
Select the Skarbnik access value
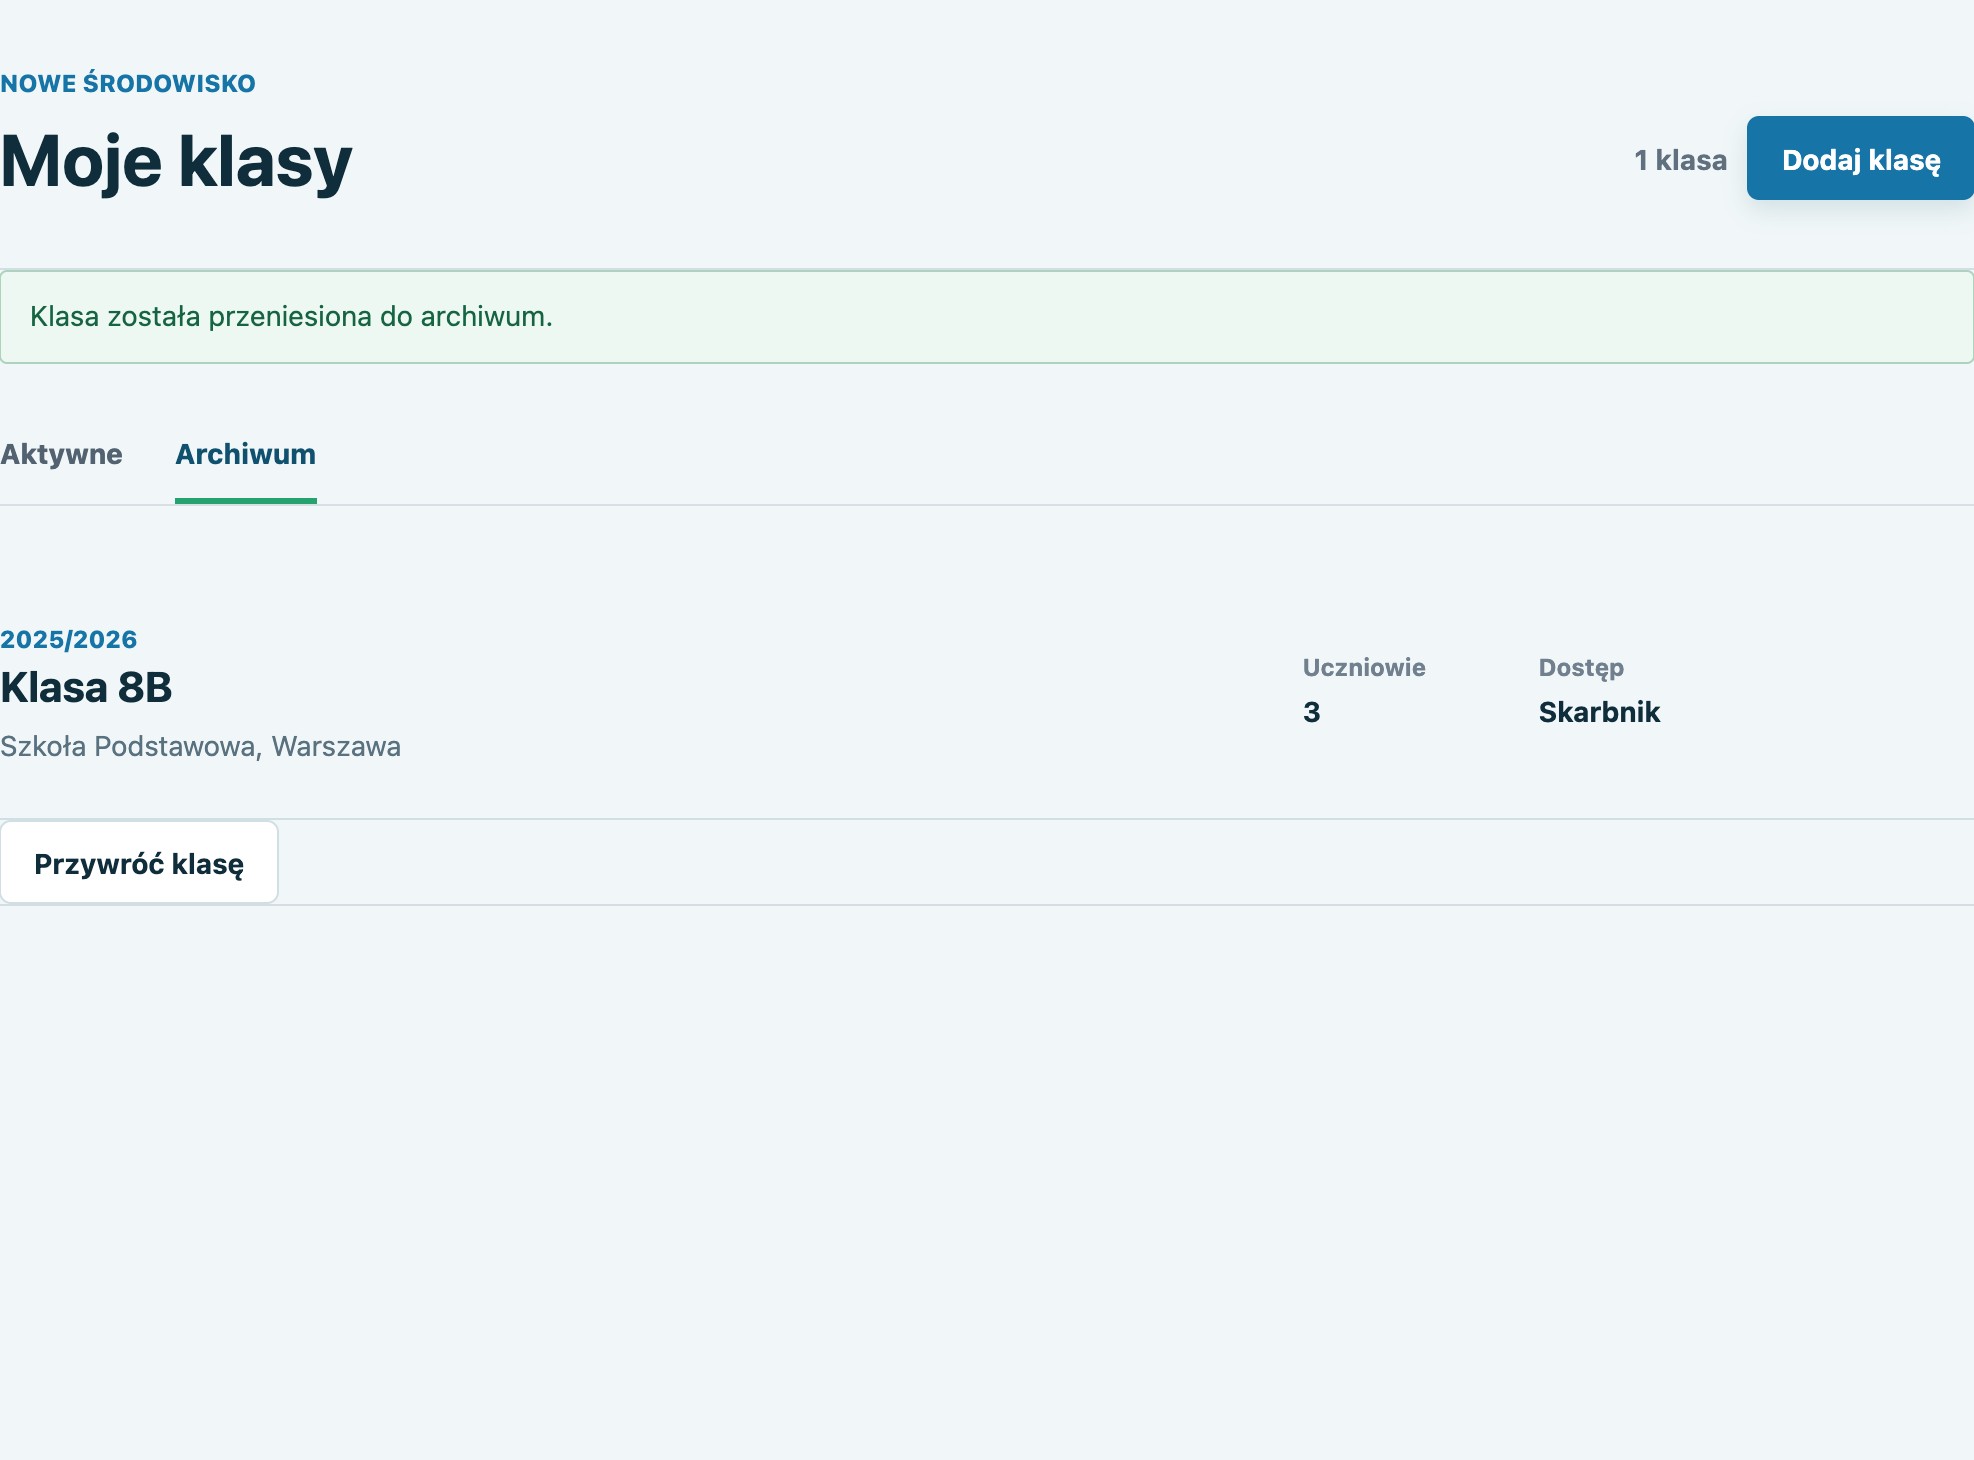(x=1599, y=712)
